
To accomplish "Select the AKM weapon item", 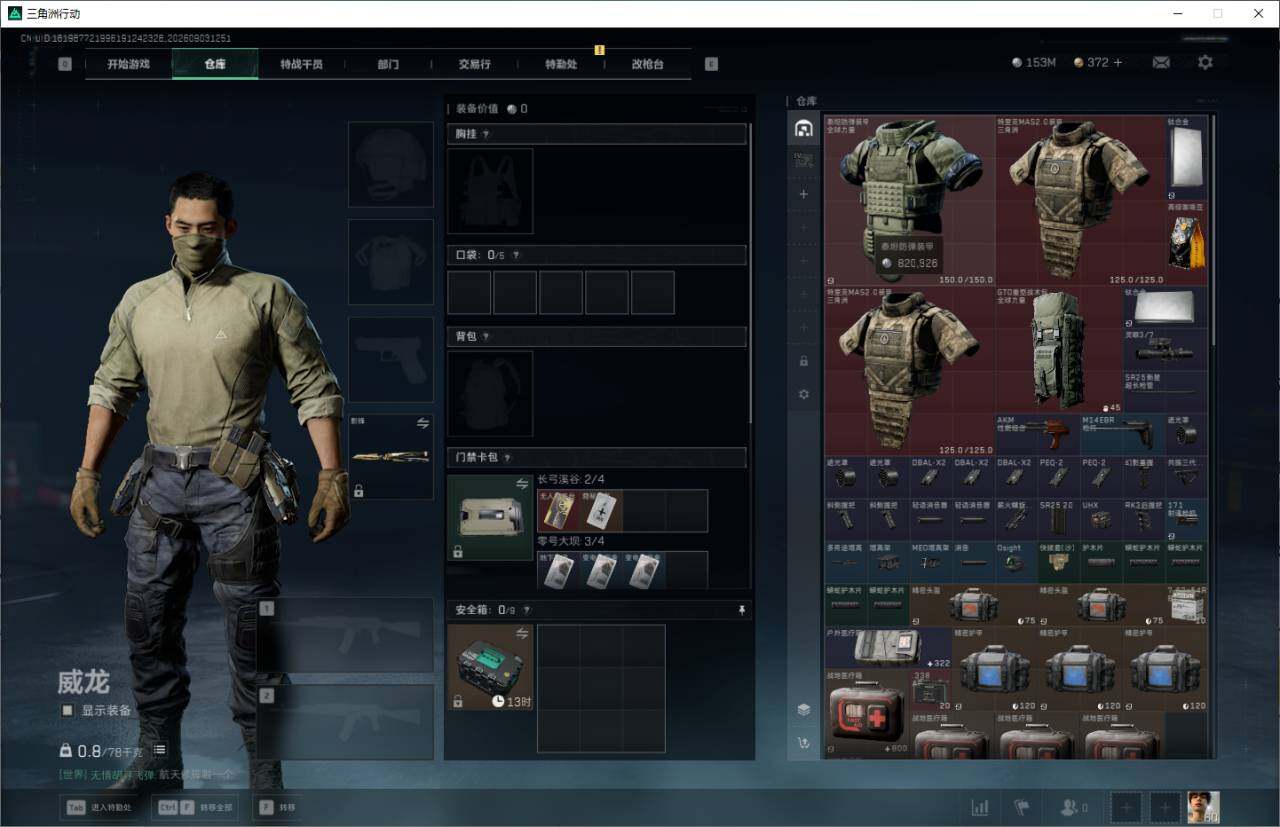I will pos(1038,435).
